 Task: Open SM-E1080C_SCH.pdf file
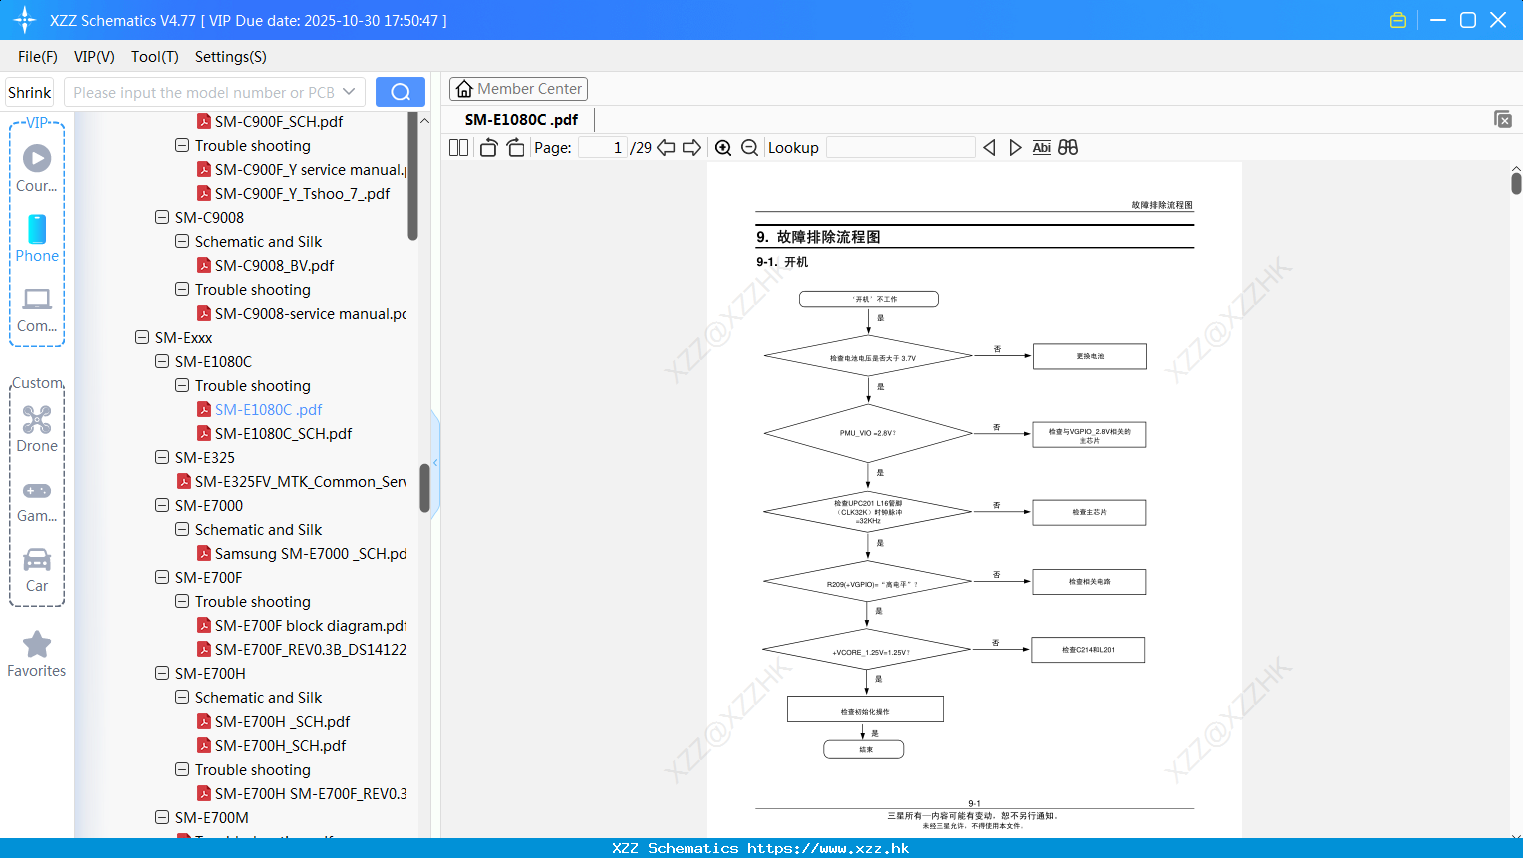coord(283,433)
